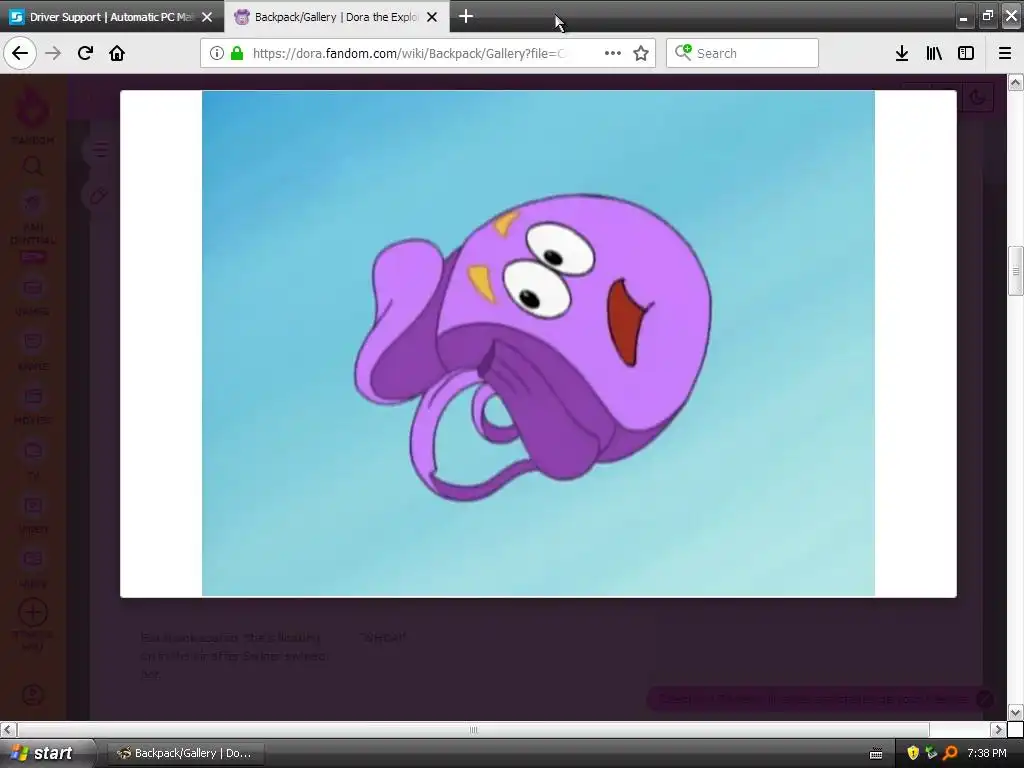Click the browser forward arrow
Screen dimensions: 1024x768
pos(53,53)
